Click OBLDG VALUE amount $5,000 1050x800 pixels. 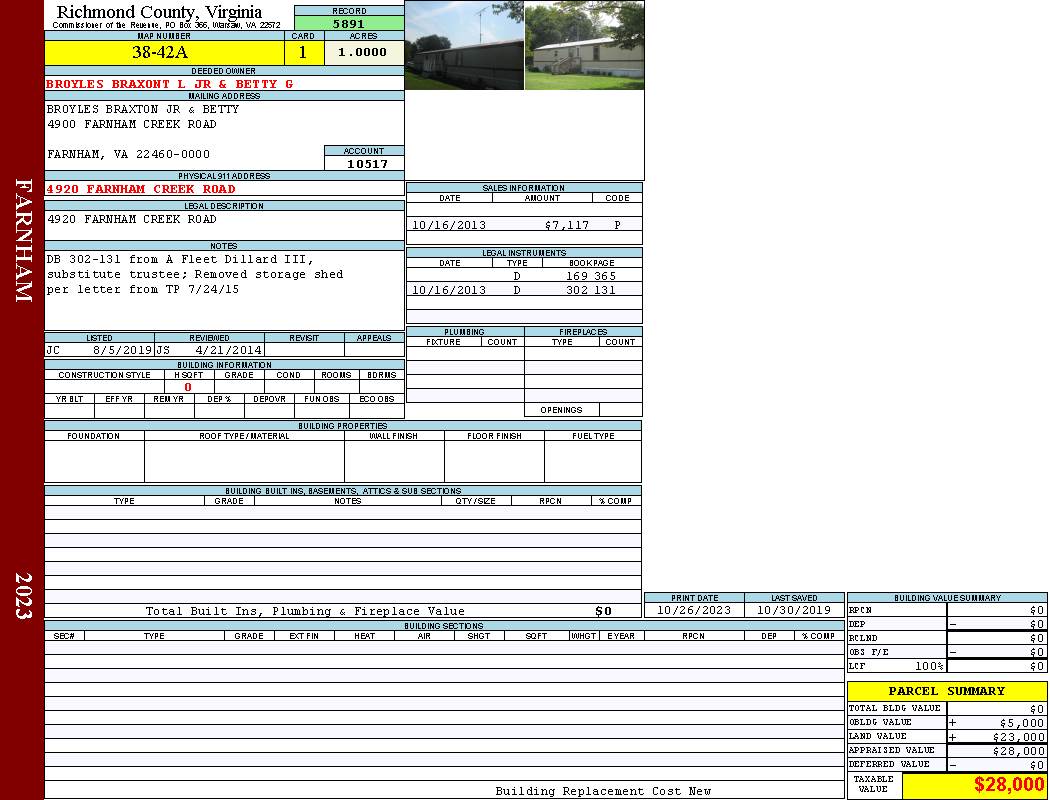coord(1022,723)
